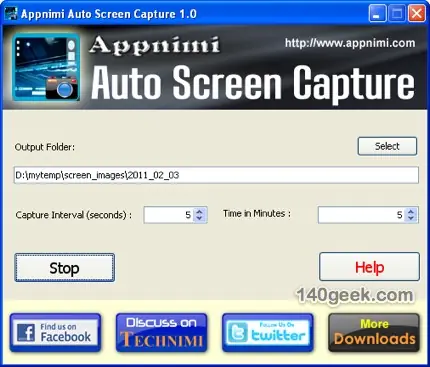Screen dimensions: 430x367
Task: Stop the screen capture
Action: point(65,268)
